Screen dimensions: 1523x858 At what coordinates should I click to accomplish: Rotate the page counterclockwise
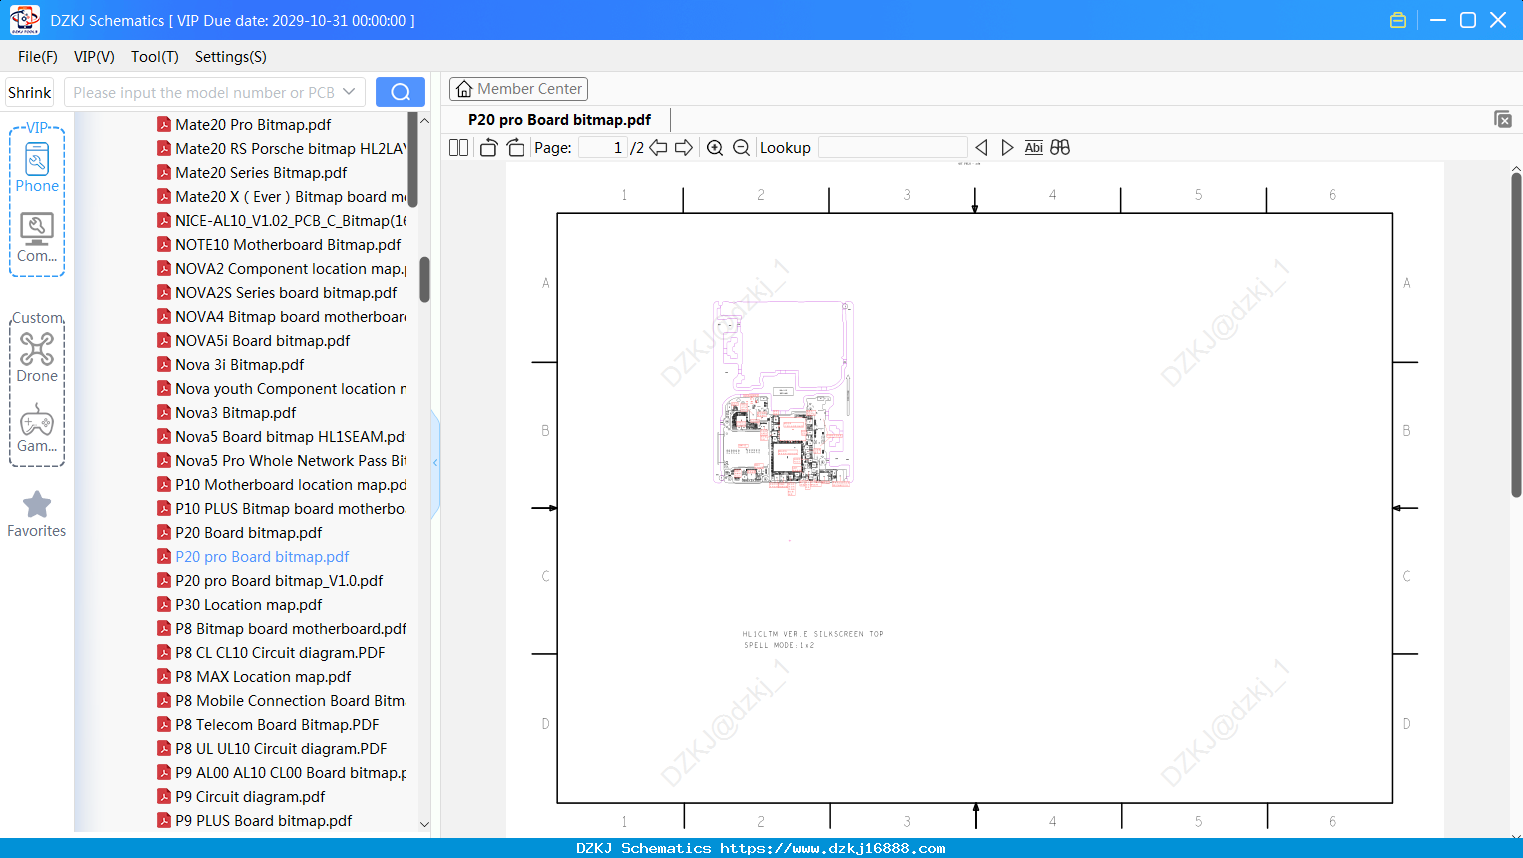[488, 148]
